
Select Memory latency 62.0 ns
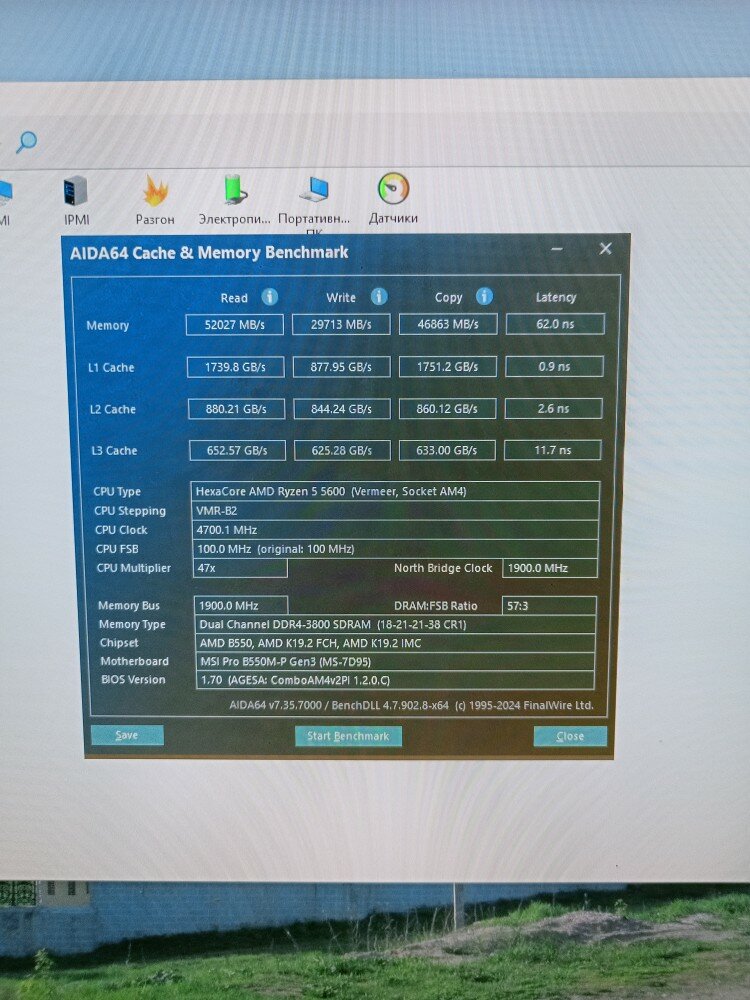tap(555, 324)
